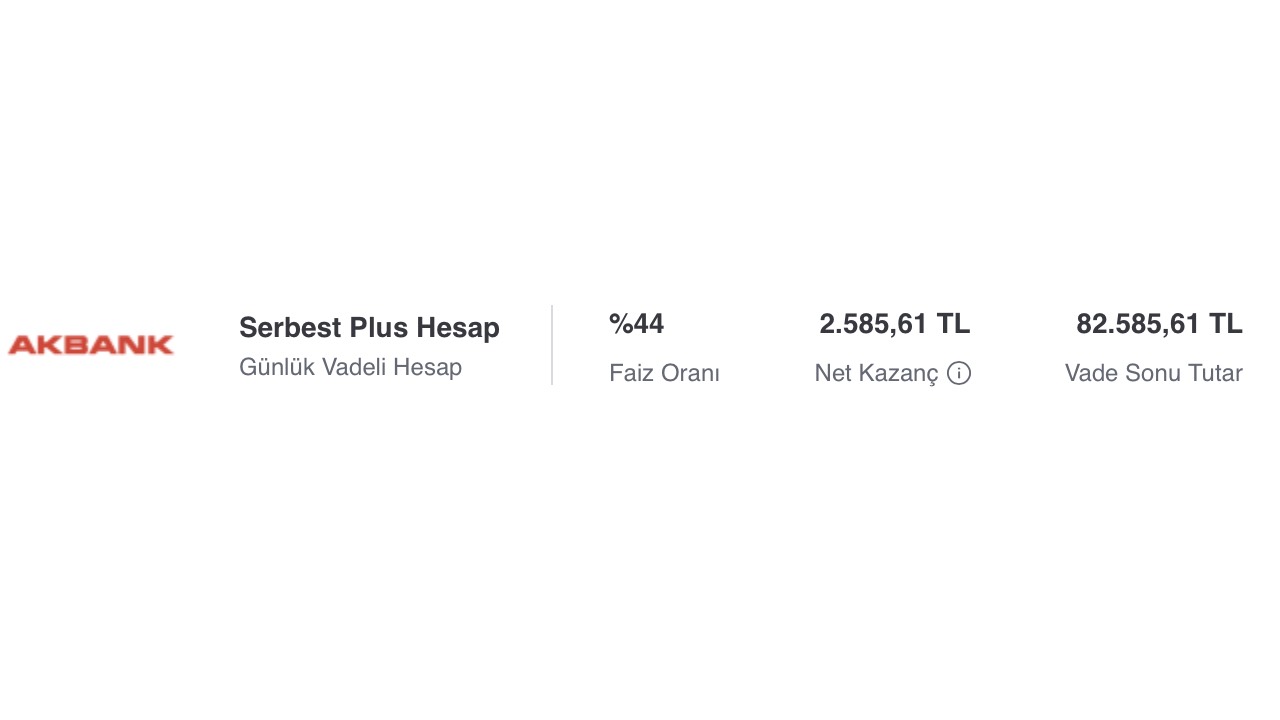This screenshot has width=1280, height=720.
Task: Click the Faiz Oranı label
Action: point(664,374)
